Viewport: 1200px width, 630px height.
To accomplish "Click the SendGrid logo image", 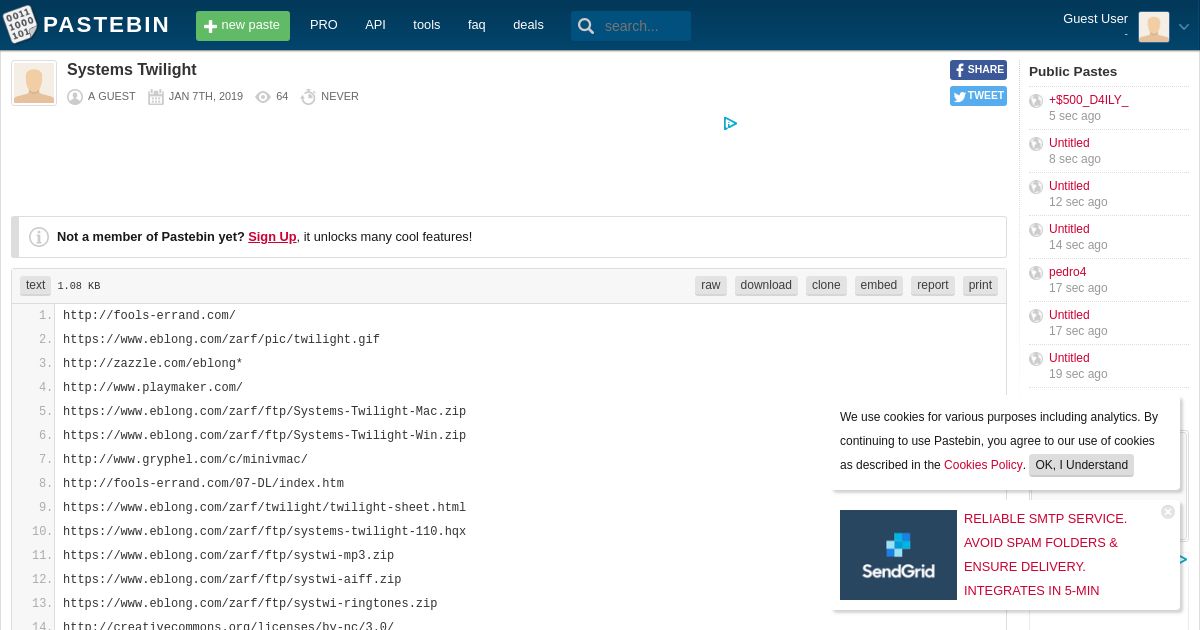I will click(x=898, y=555).
